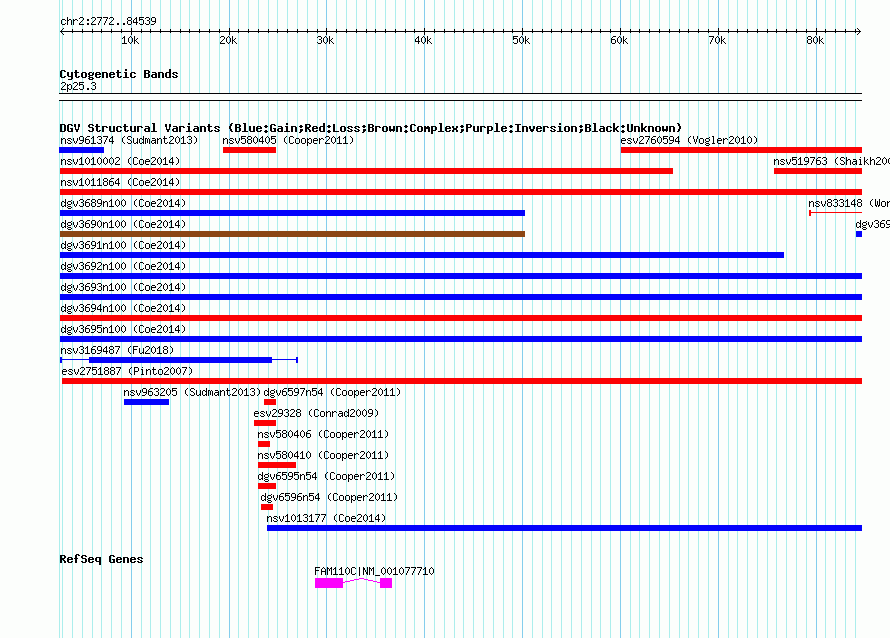
Task: Click the RefSeq Genes track title
Action: (x=101, y=559)
